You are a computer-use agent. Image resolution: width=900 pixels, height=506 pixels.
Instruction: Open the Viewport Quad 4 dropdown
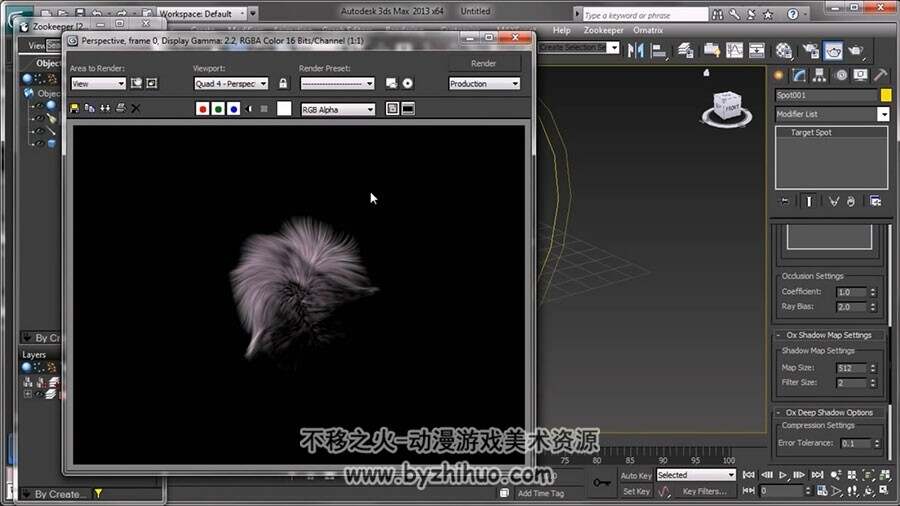pyautogui.click(x=231, y=84)
